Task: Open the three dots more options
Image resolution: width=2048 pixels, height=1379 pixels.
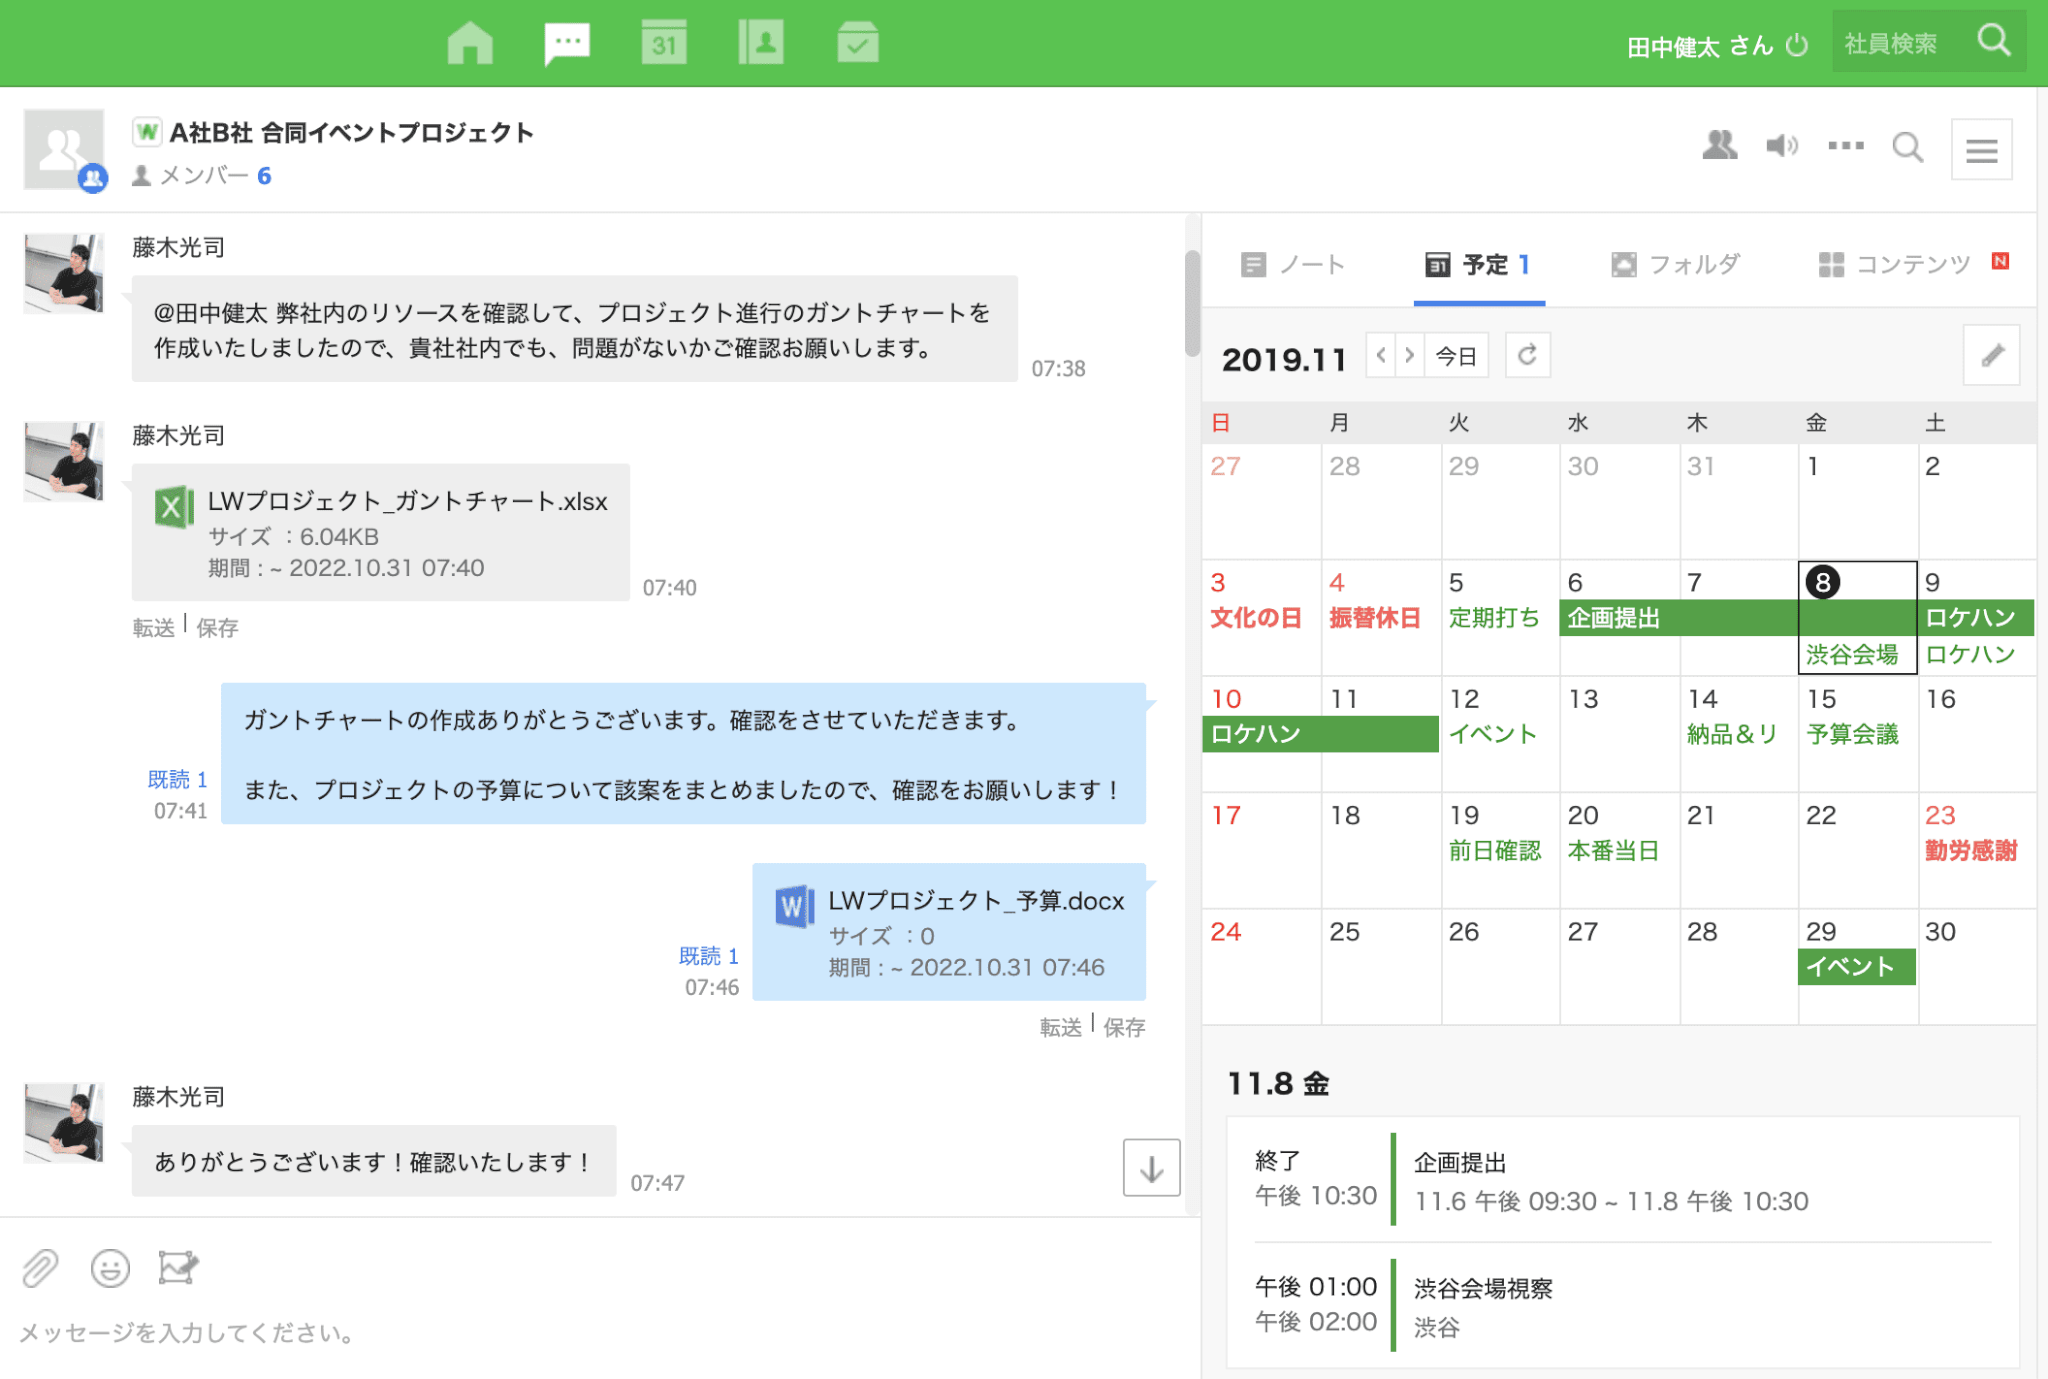Action: coord(1845,146)
